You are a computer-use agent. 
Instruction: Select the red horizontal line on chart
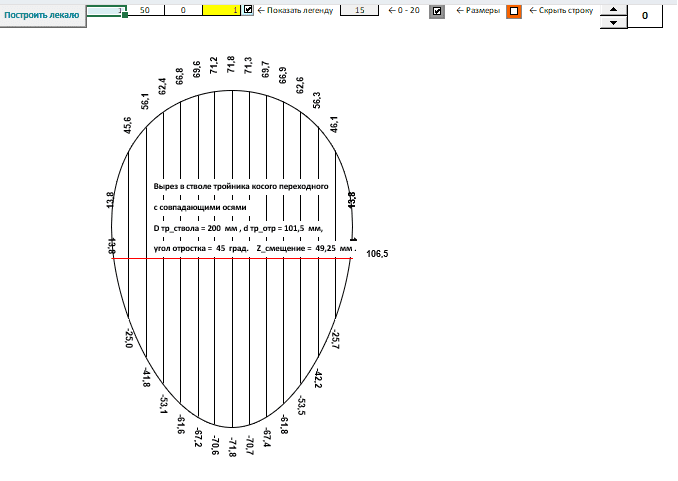click(233, 258)
